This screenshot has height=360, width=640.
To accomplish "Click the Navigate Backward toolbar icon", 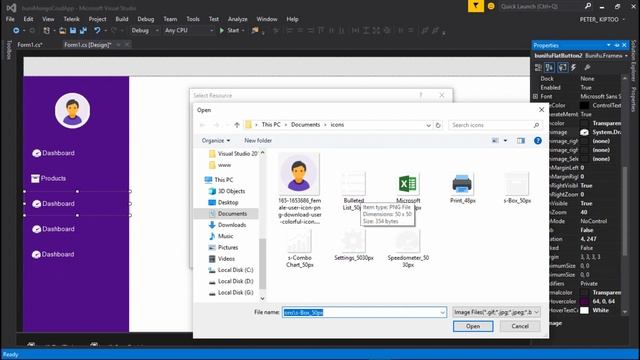I will [x=16, y=31].
